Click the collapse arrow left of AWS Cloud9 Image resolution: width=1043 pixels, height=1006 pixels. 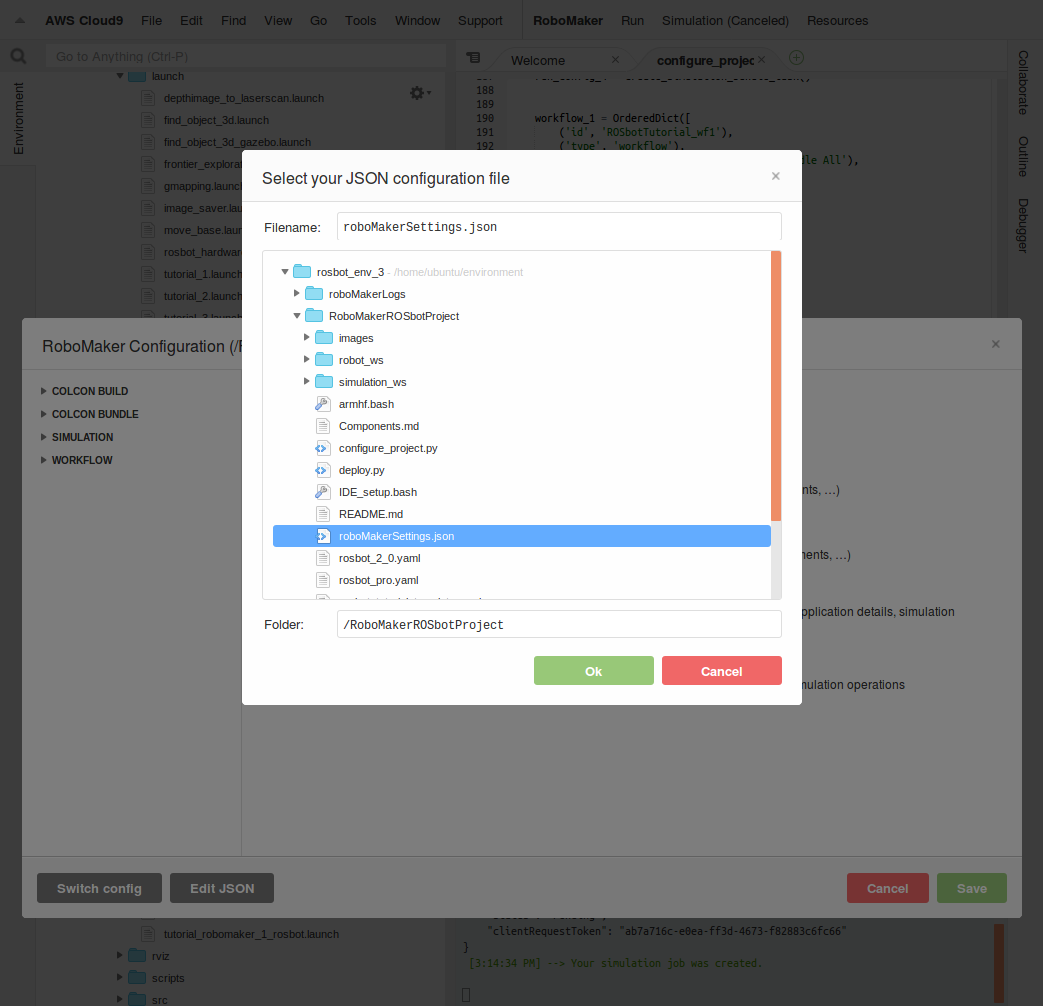20,21
